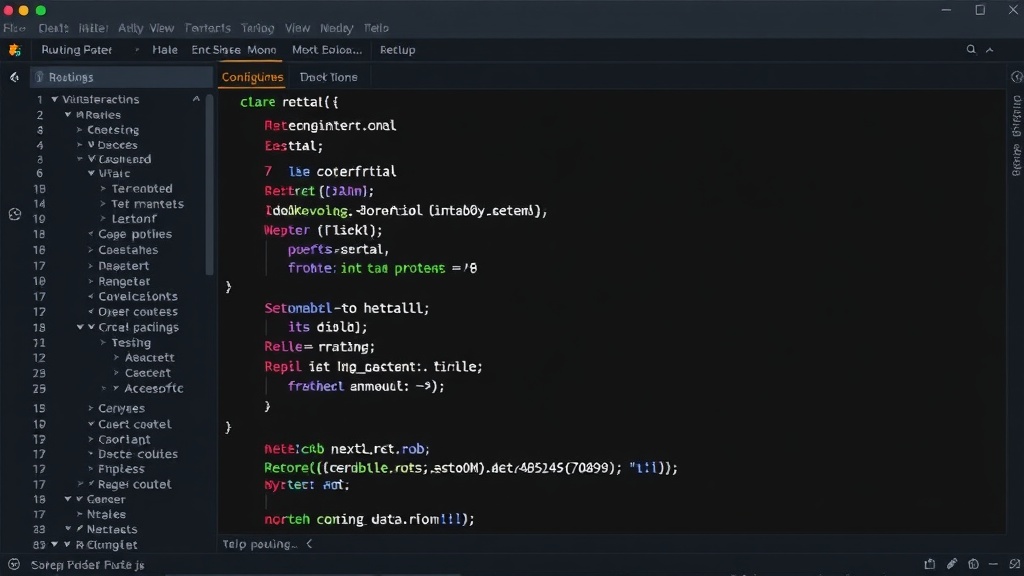The height and width of the screenshot is (576, 1024).
Task: Collapse the Raries tree node
Action: pos(68,114)
